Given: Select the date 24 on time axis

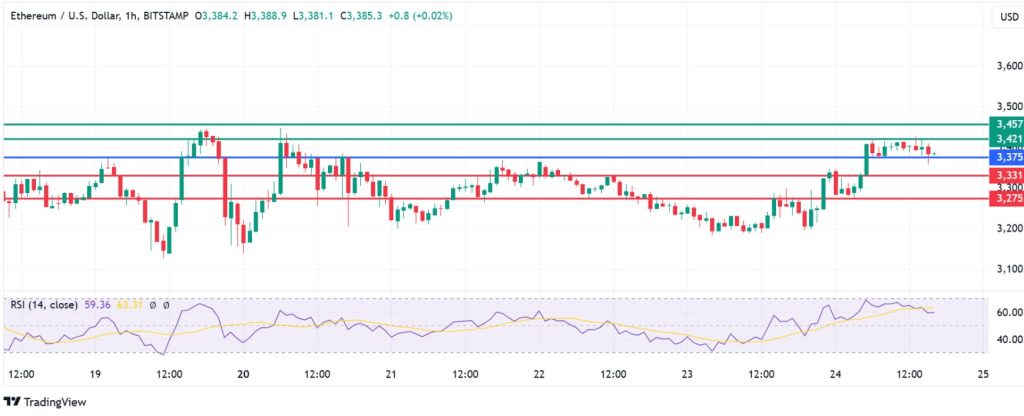Looking at the screenshot, I should click(835, 374).
